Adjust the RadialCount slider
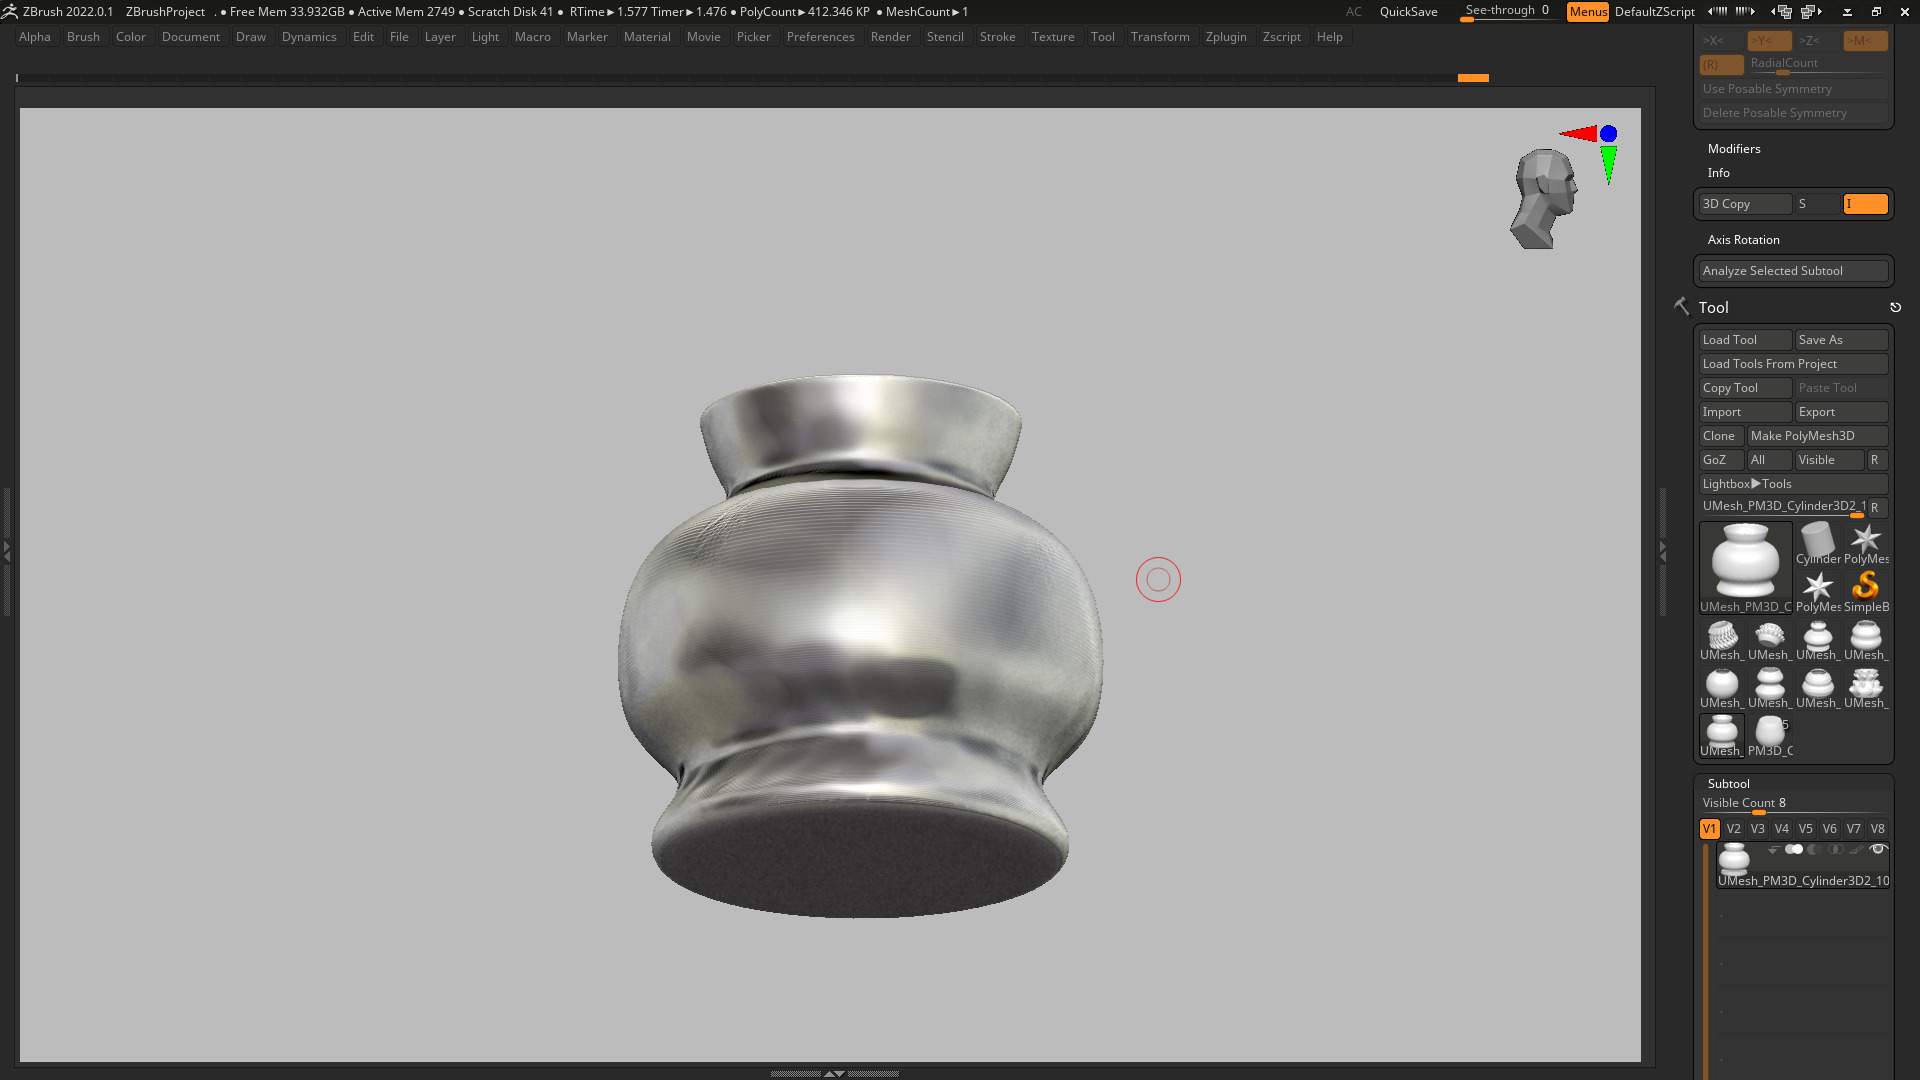Screen dimensions: 1920x1080 [1818, 64]
